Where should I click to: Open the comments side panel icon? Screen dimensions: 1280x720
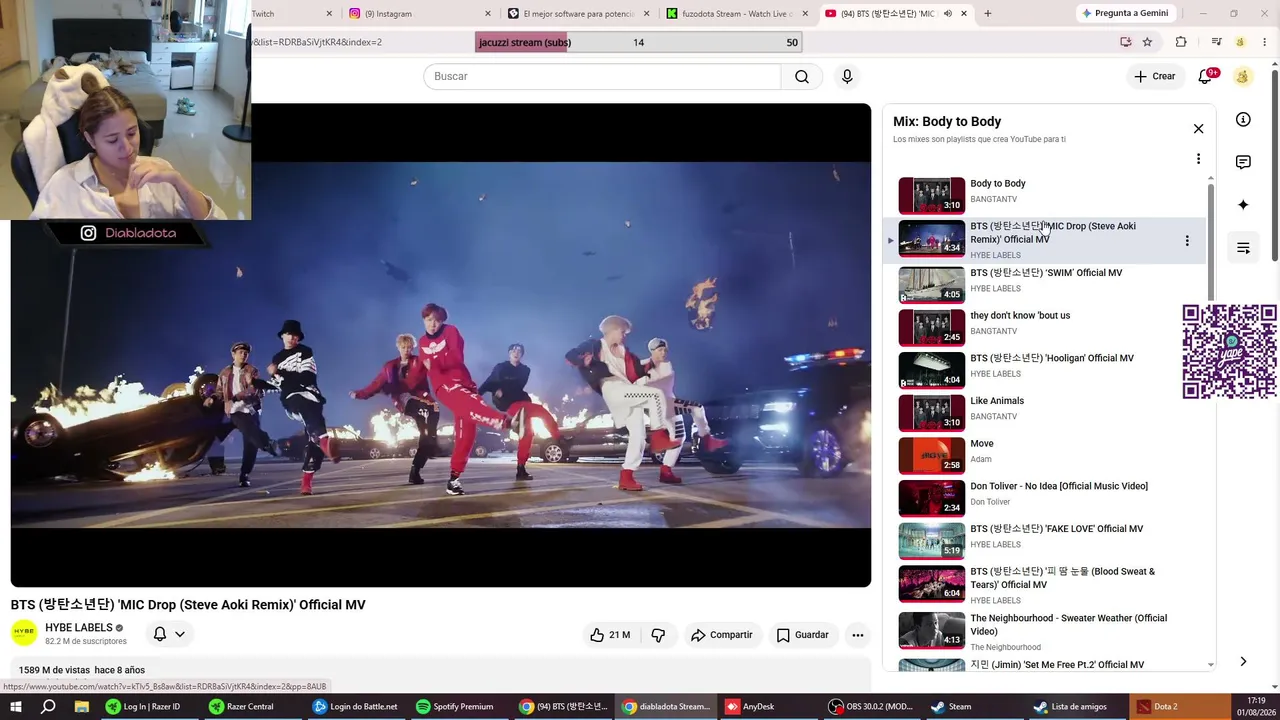[x=1243, y=162]
